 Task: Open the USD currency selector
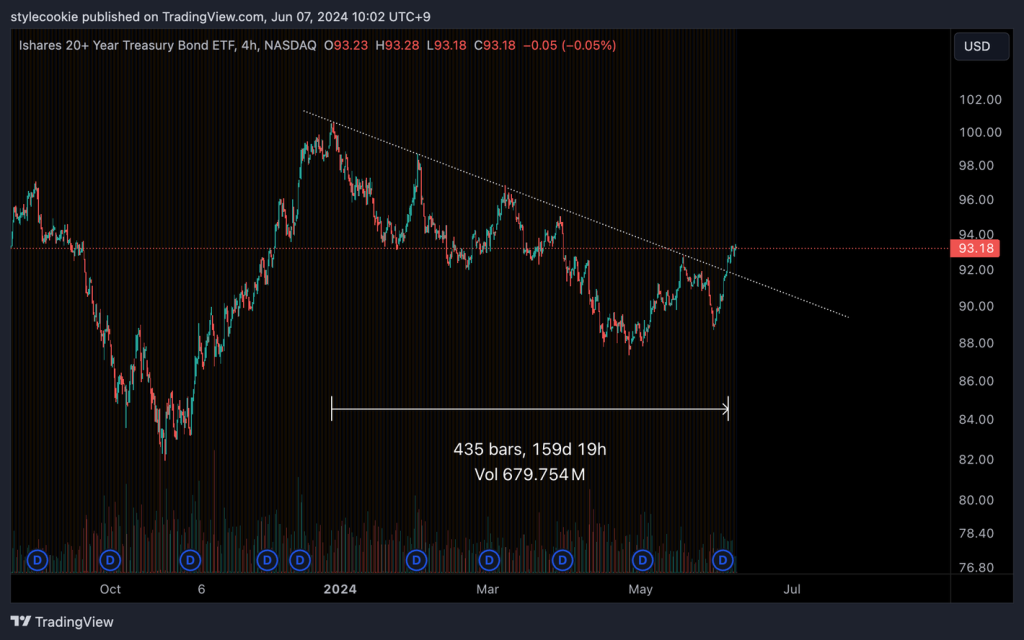(x=977, y=46)
